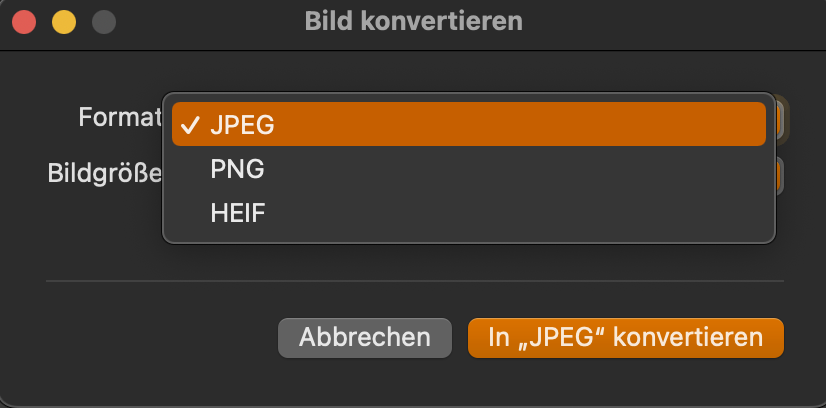This screenshot has width=826, height=408.
Task: Click the checkmark beside JPEG
Action: pos(190,125)
